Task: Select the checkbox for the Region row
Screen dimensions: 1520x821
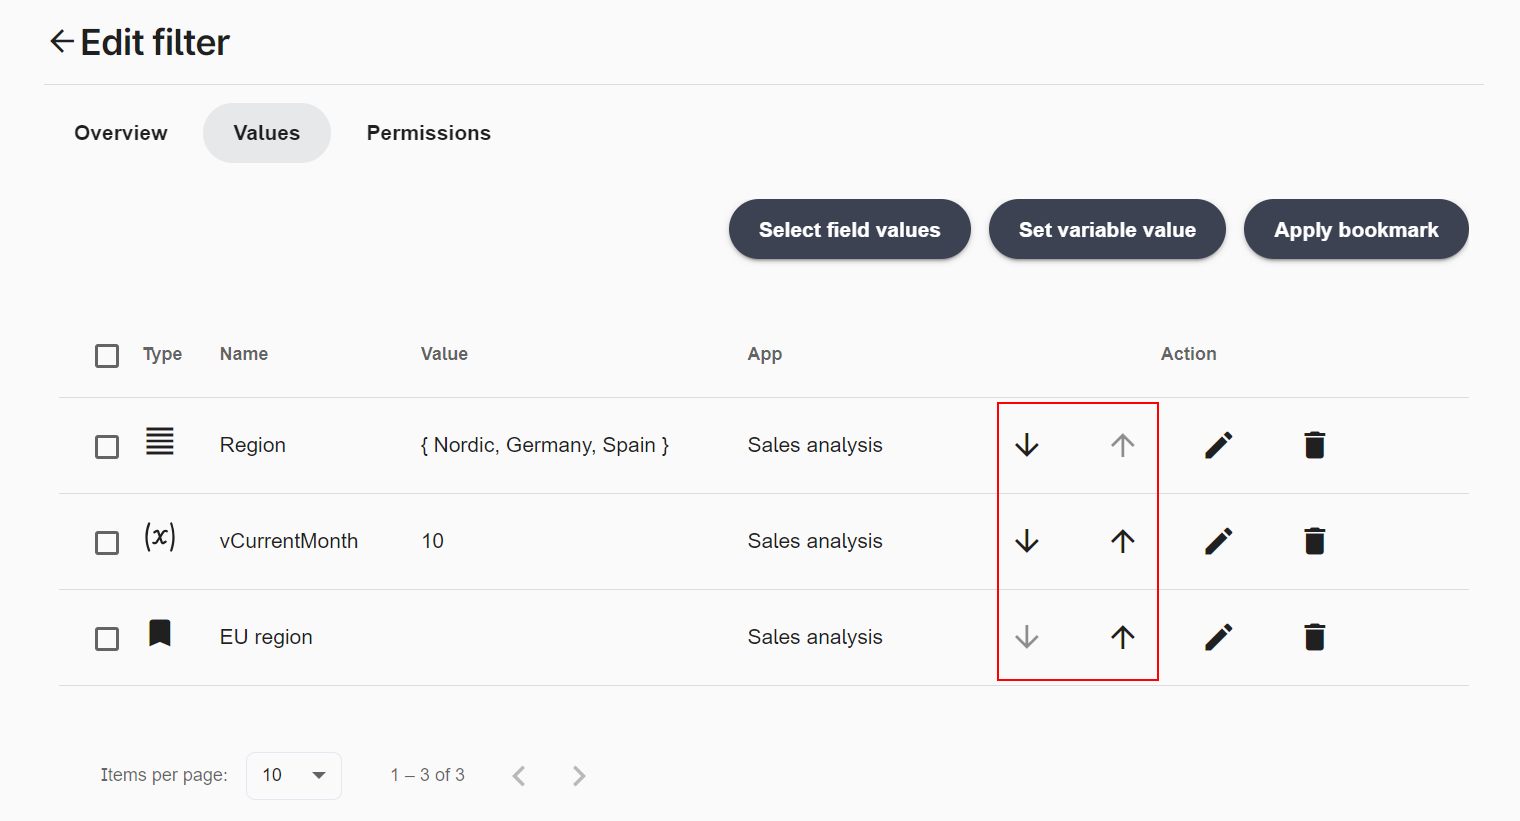Action: pyautogui.click(x=106, y=446)
